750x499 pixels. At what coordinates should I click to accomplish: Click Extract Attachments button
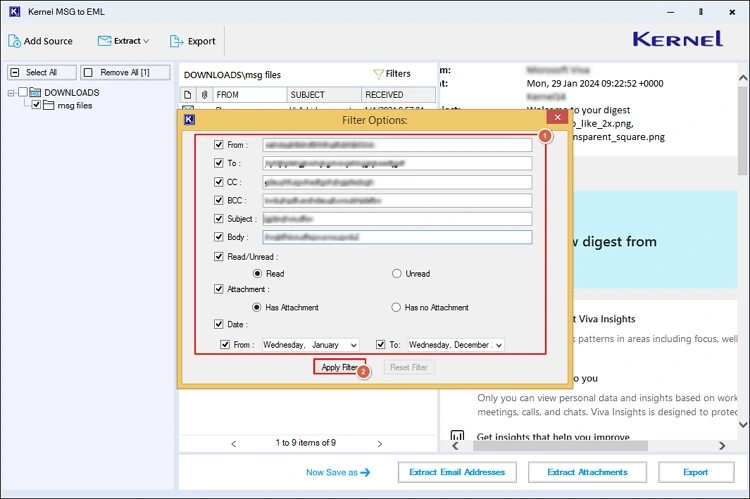587,472
